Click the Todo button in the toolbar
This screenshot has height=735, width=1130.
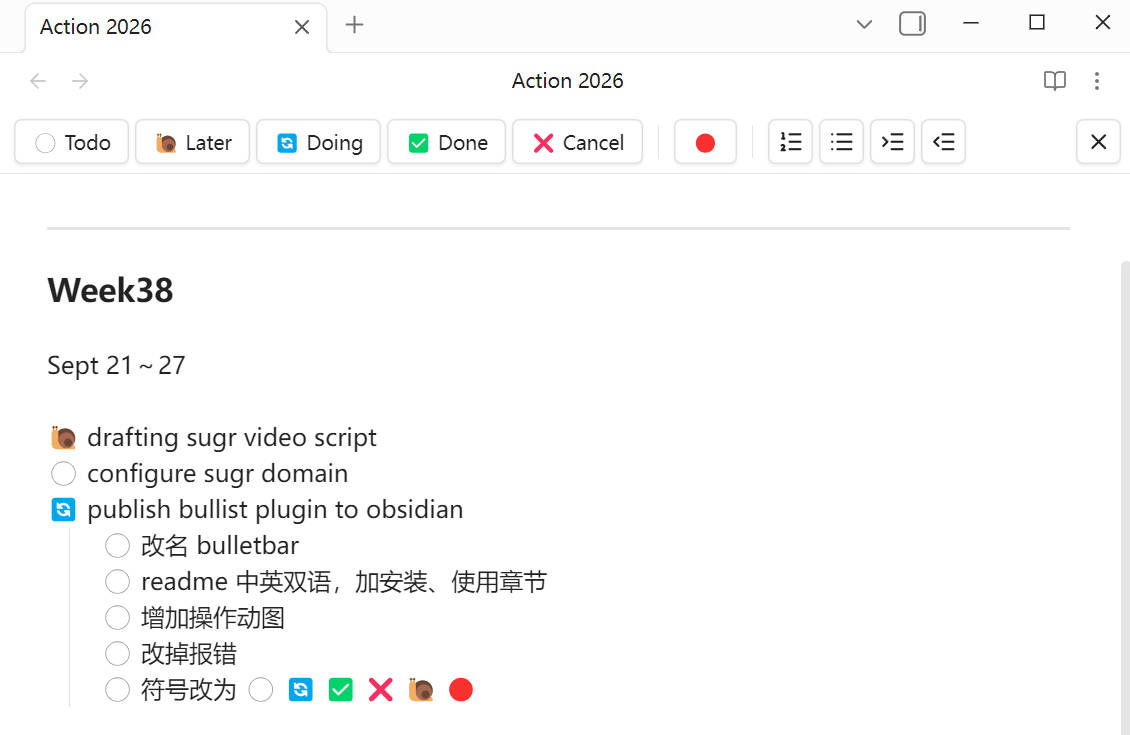(71, 142)
